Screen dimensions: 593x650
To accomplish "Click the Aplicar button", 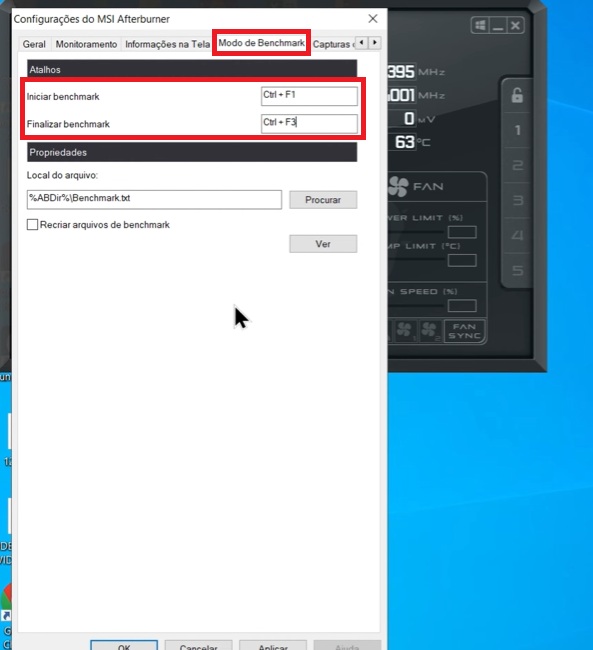I will [x=273, y=645].
